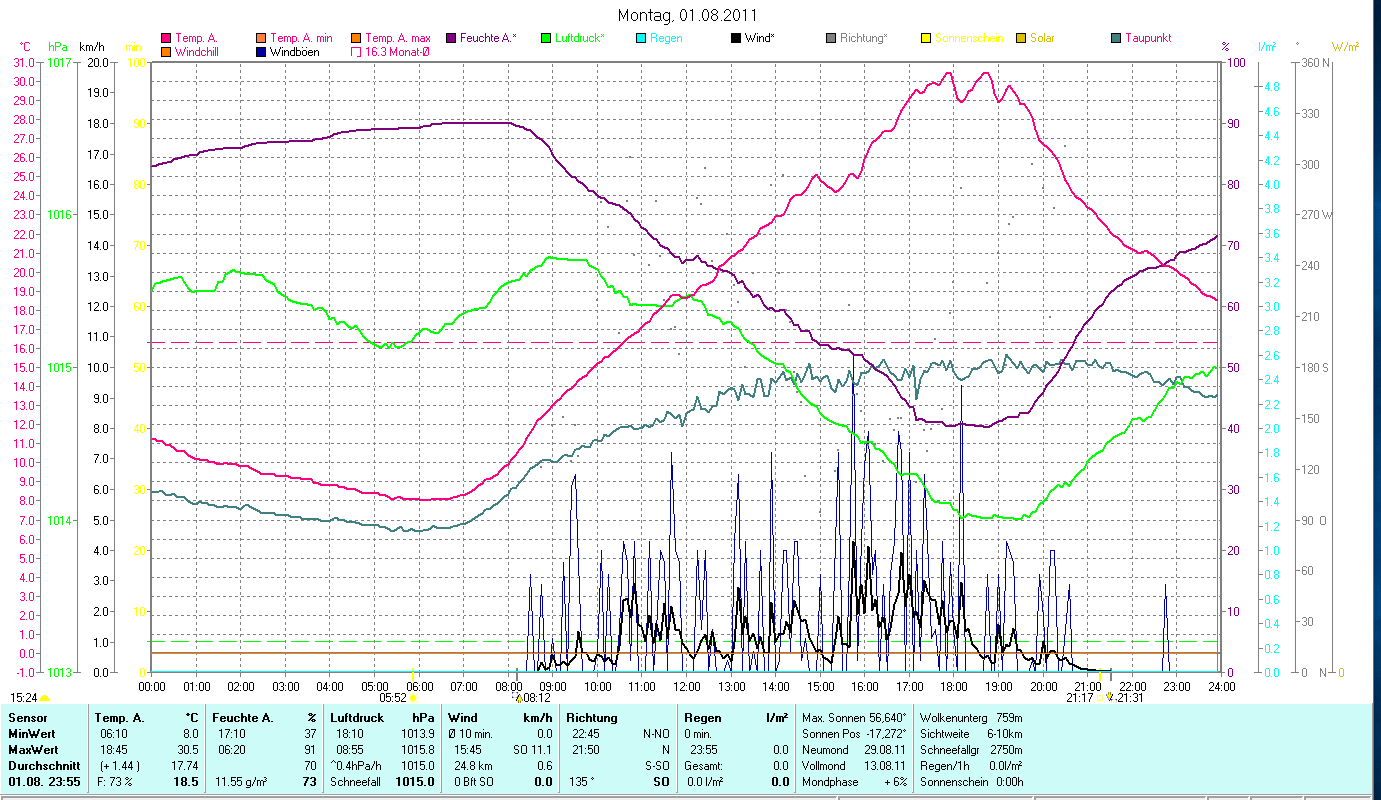This screenshot has width=1381, height=800.
Task: Click the green Luftdruck* legend swatch
Action: tap(546, 39)
